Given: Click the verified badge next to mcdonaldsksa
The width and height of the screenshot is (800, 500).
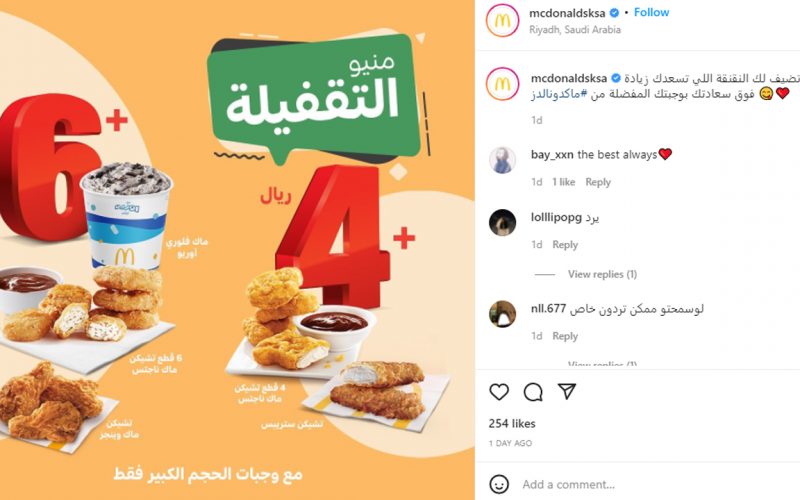Looking at the screenshot, I should pos(614,13).
